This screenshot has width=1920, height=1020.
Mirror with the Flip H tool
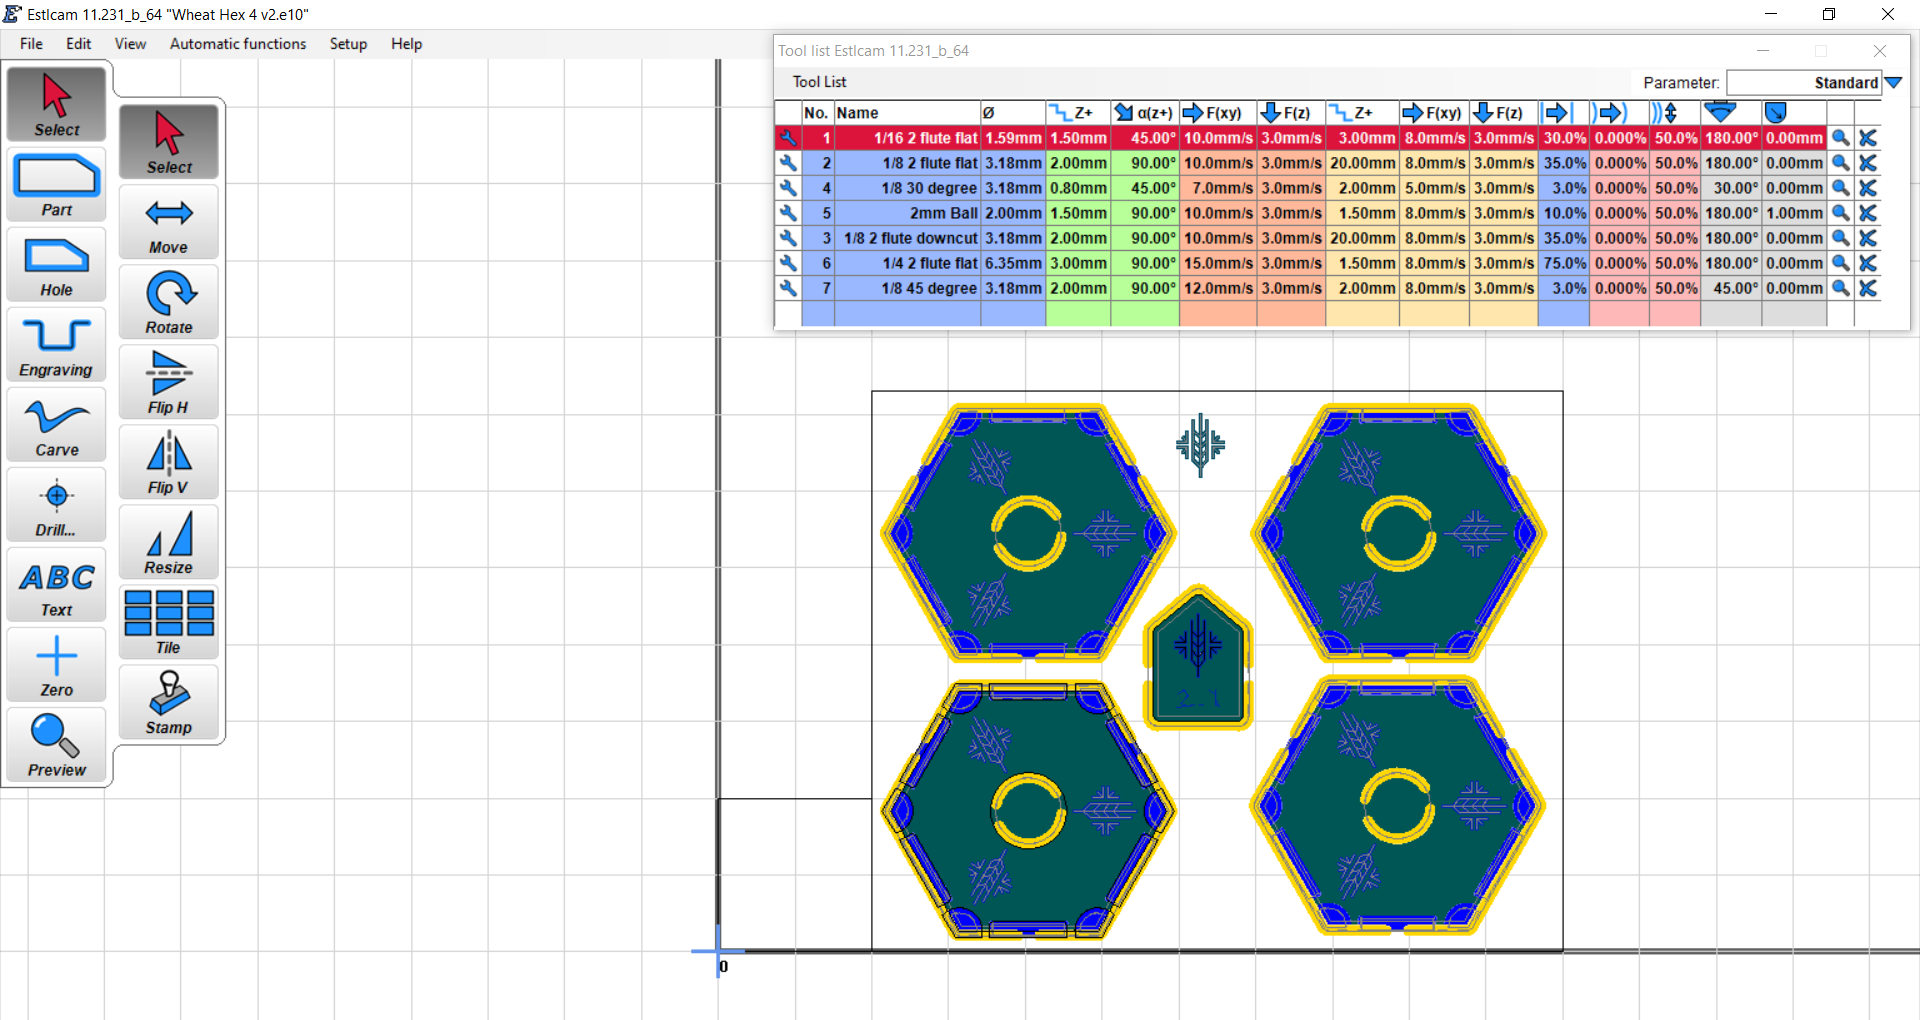pyautogui.click(x=169, y=382)
